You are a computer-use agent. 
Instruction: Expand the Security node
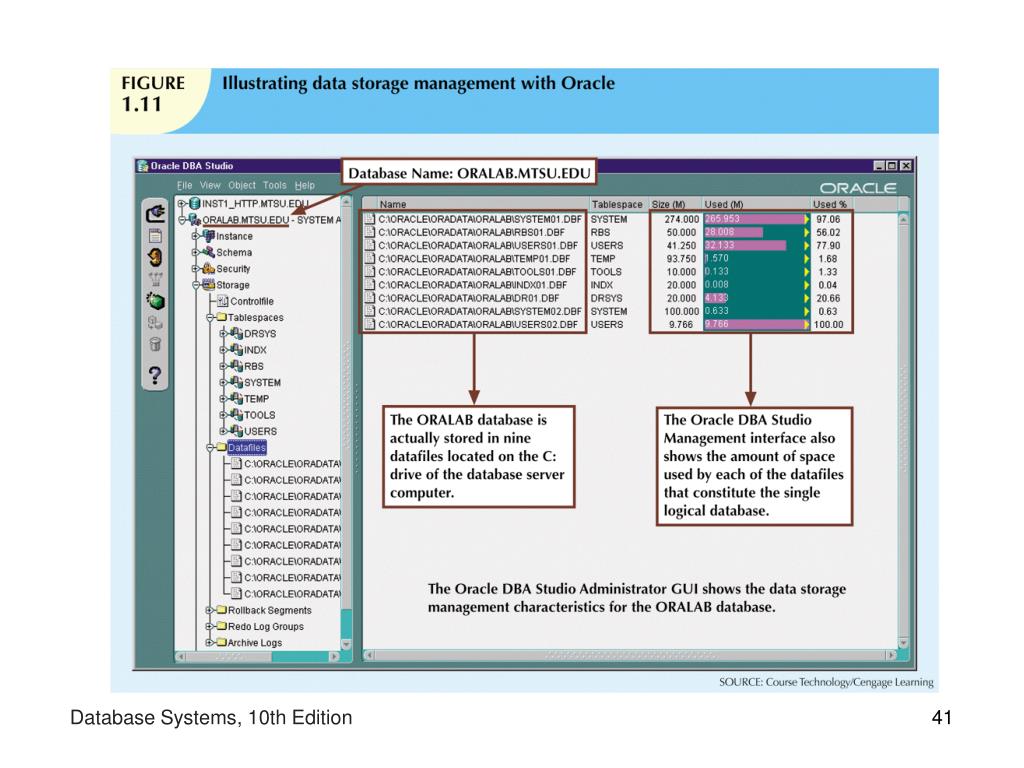coord(195,268)
